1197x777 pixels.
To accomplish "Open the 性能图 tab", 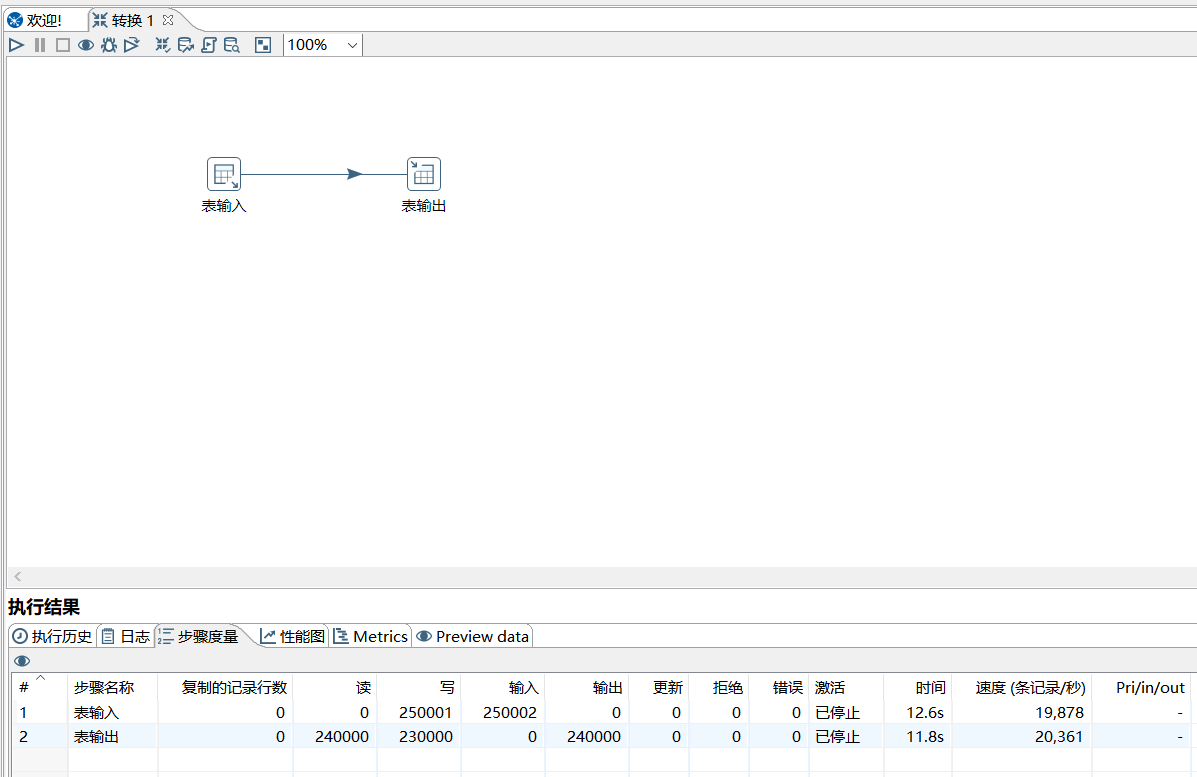I will pos(292,637).
